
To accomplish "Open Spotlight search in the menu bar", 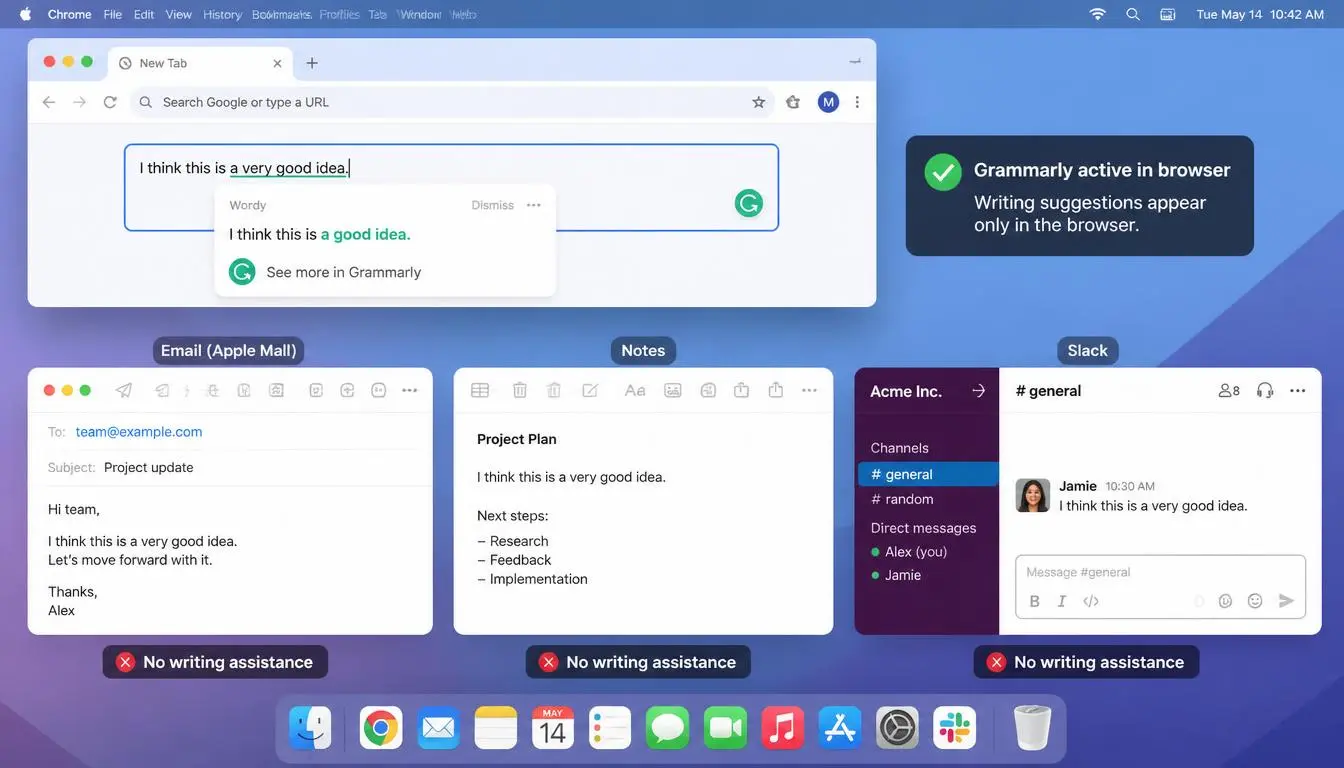I will pos(1133,14).
